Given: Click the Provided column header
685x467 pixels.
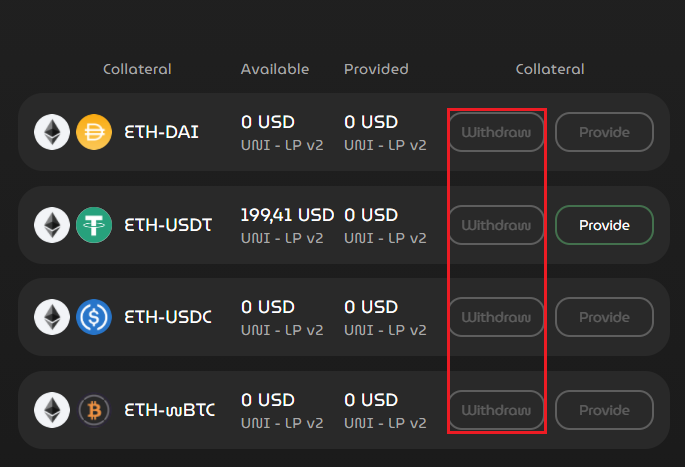Looking at the screenshot, I should [x=376, y=69].
